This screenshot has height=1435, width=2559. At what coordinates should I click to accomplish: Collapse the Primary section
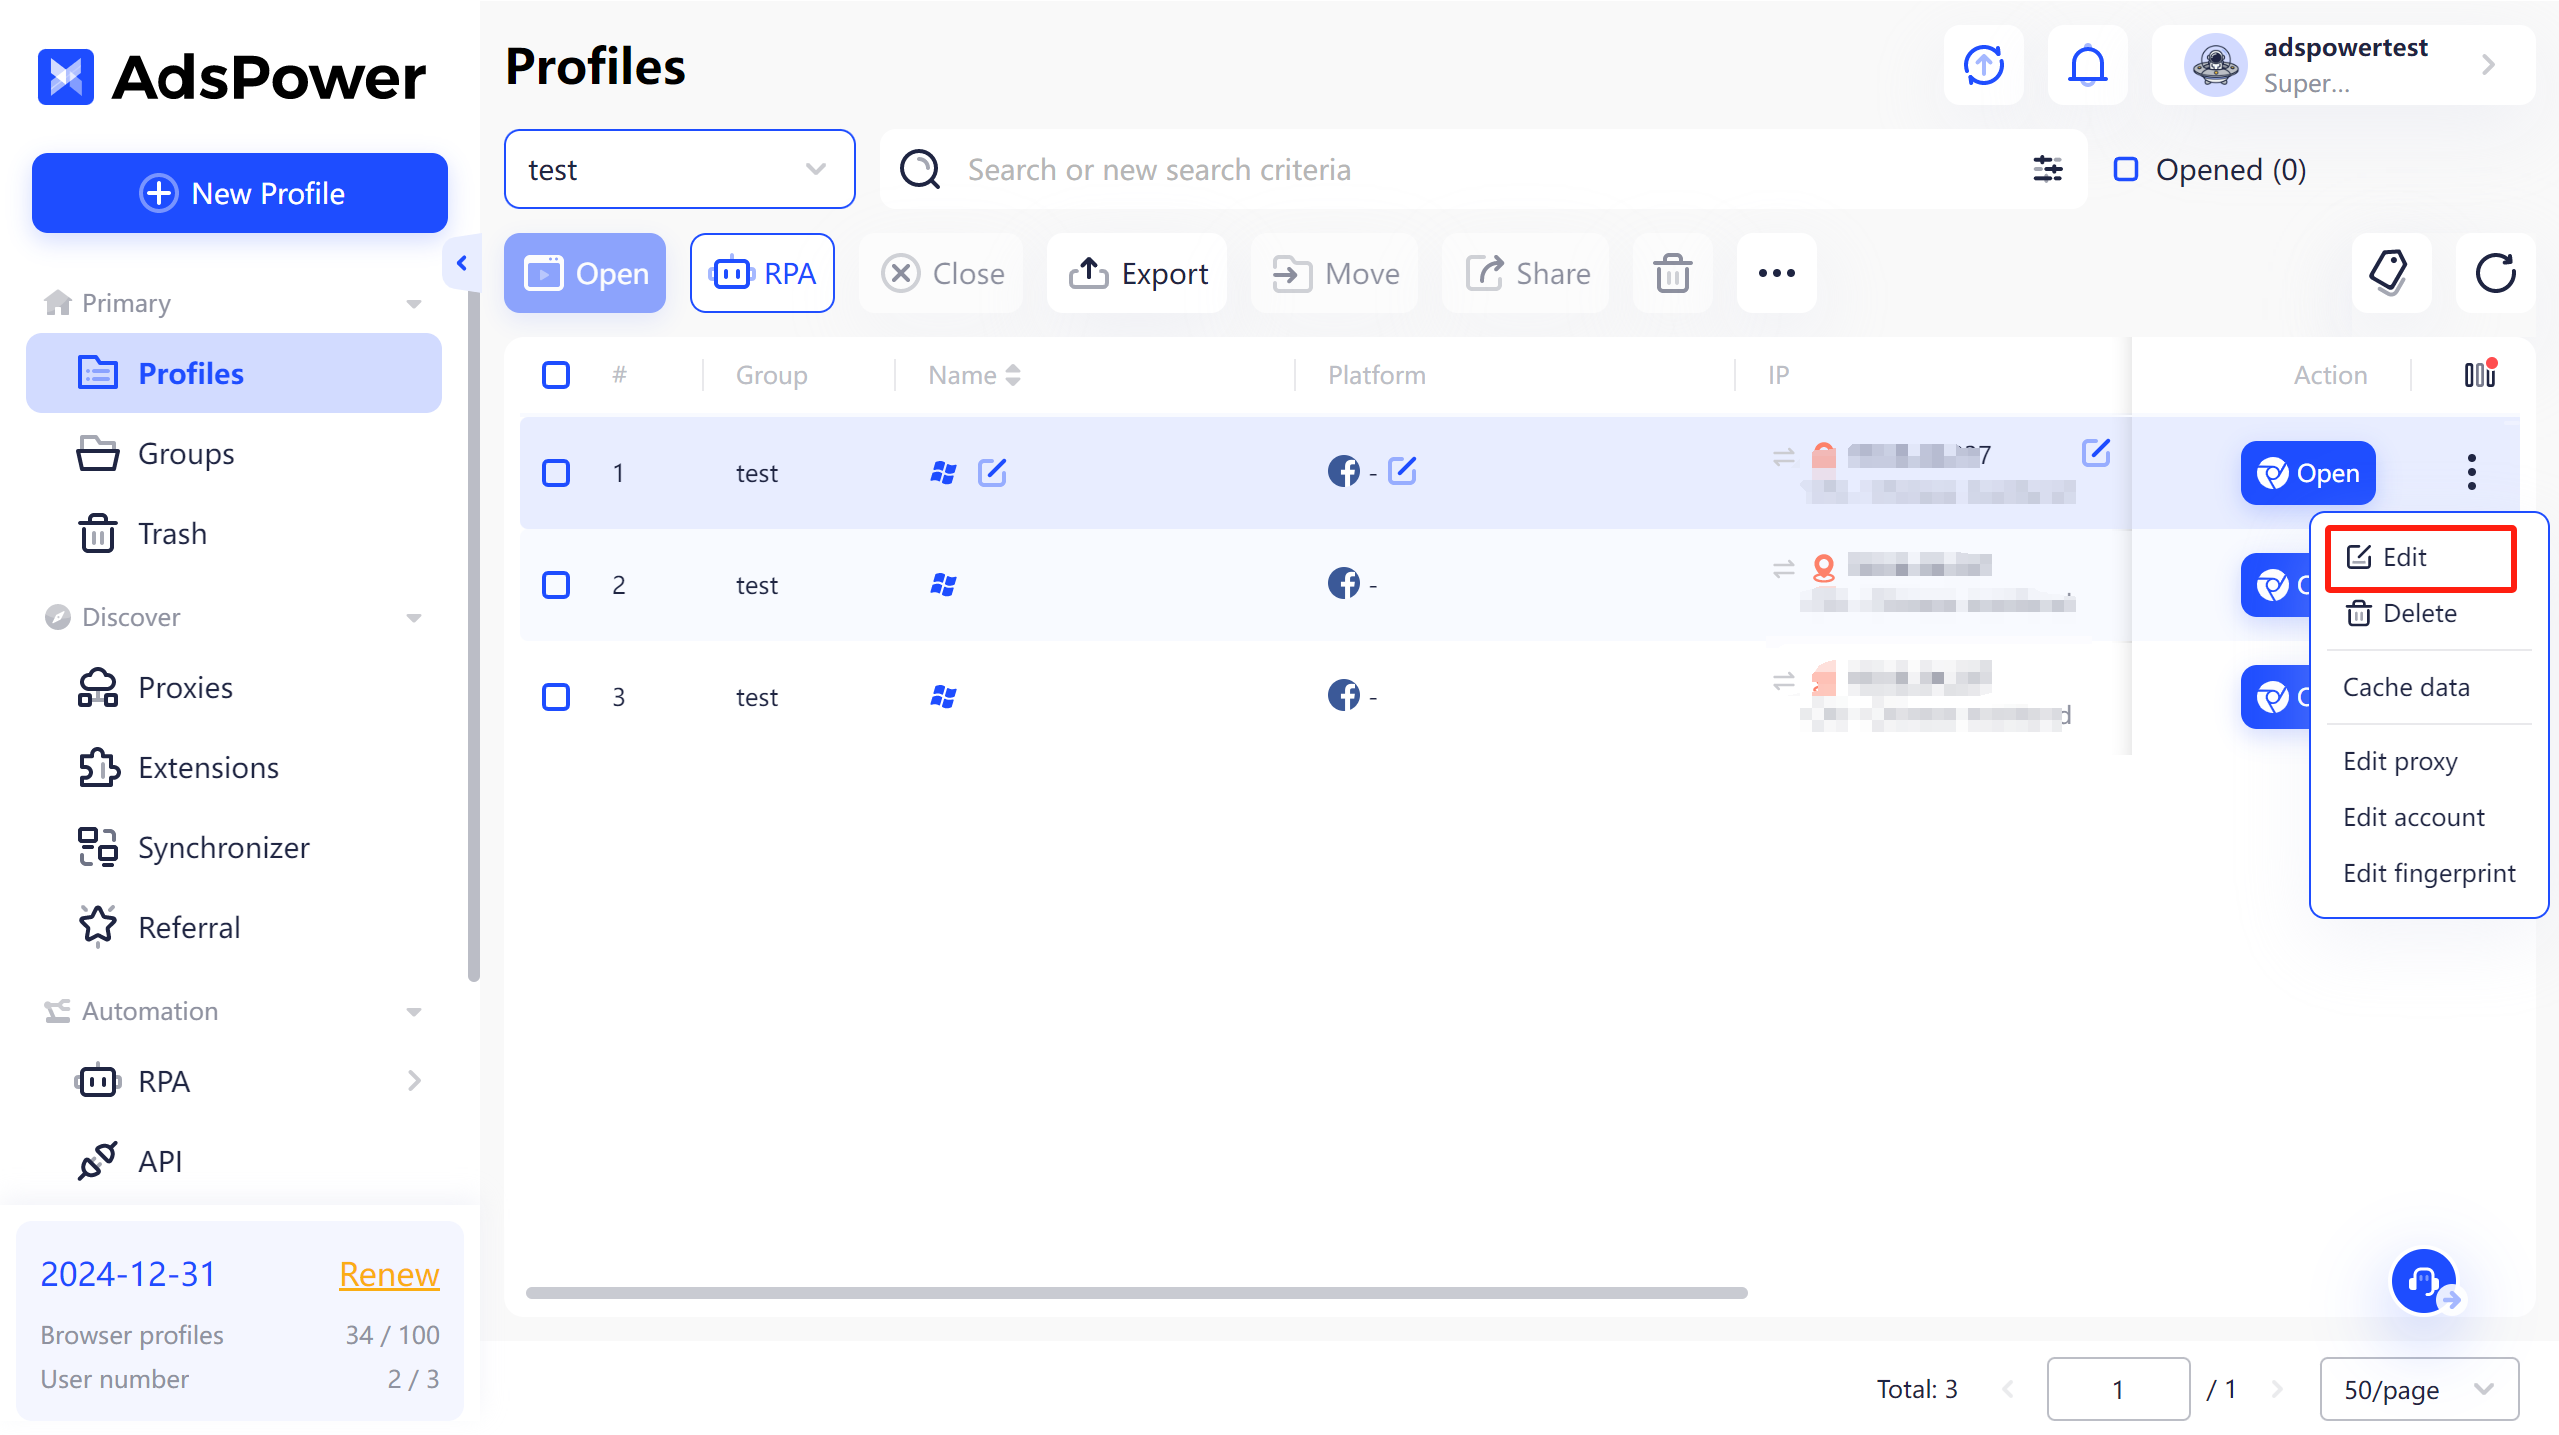click(x=413, y=303)
